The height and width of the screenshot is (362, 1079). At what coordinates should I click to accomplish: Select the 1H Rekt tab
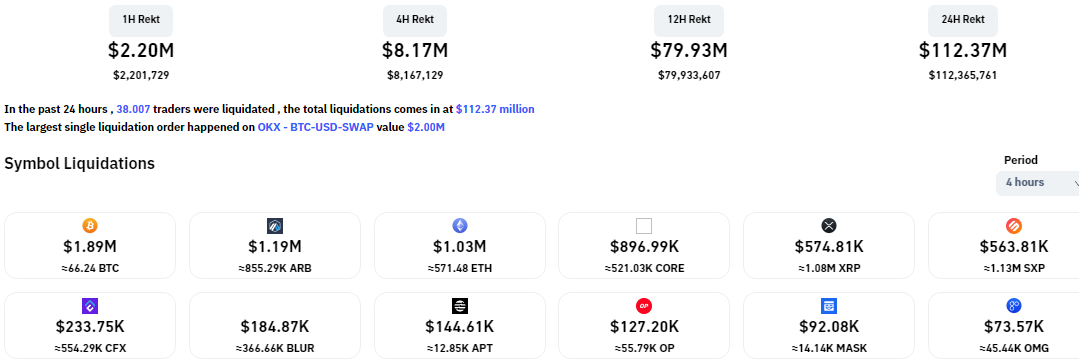(141, 20)
